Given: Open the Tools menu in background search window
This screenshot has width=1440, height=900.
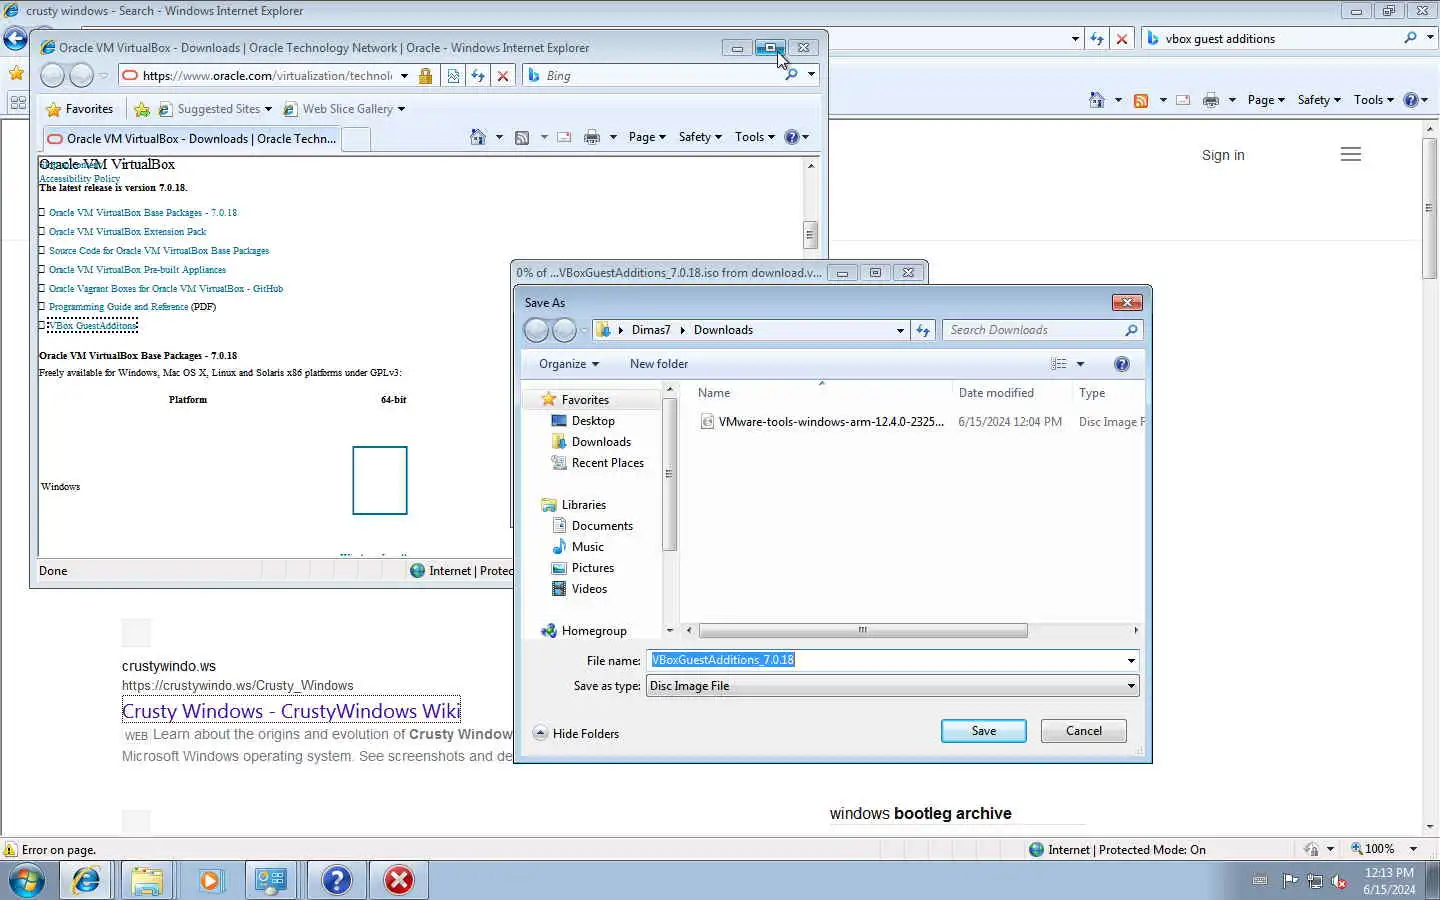Looking at the screenshot, I should [x=1374, y=100].
